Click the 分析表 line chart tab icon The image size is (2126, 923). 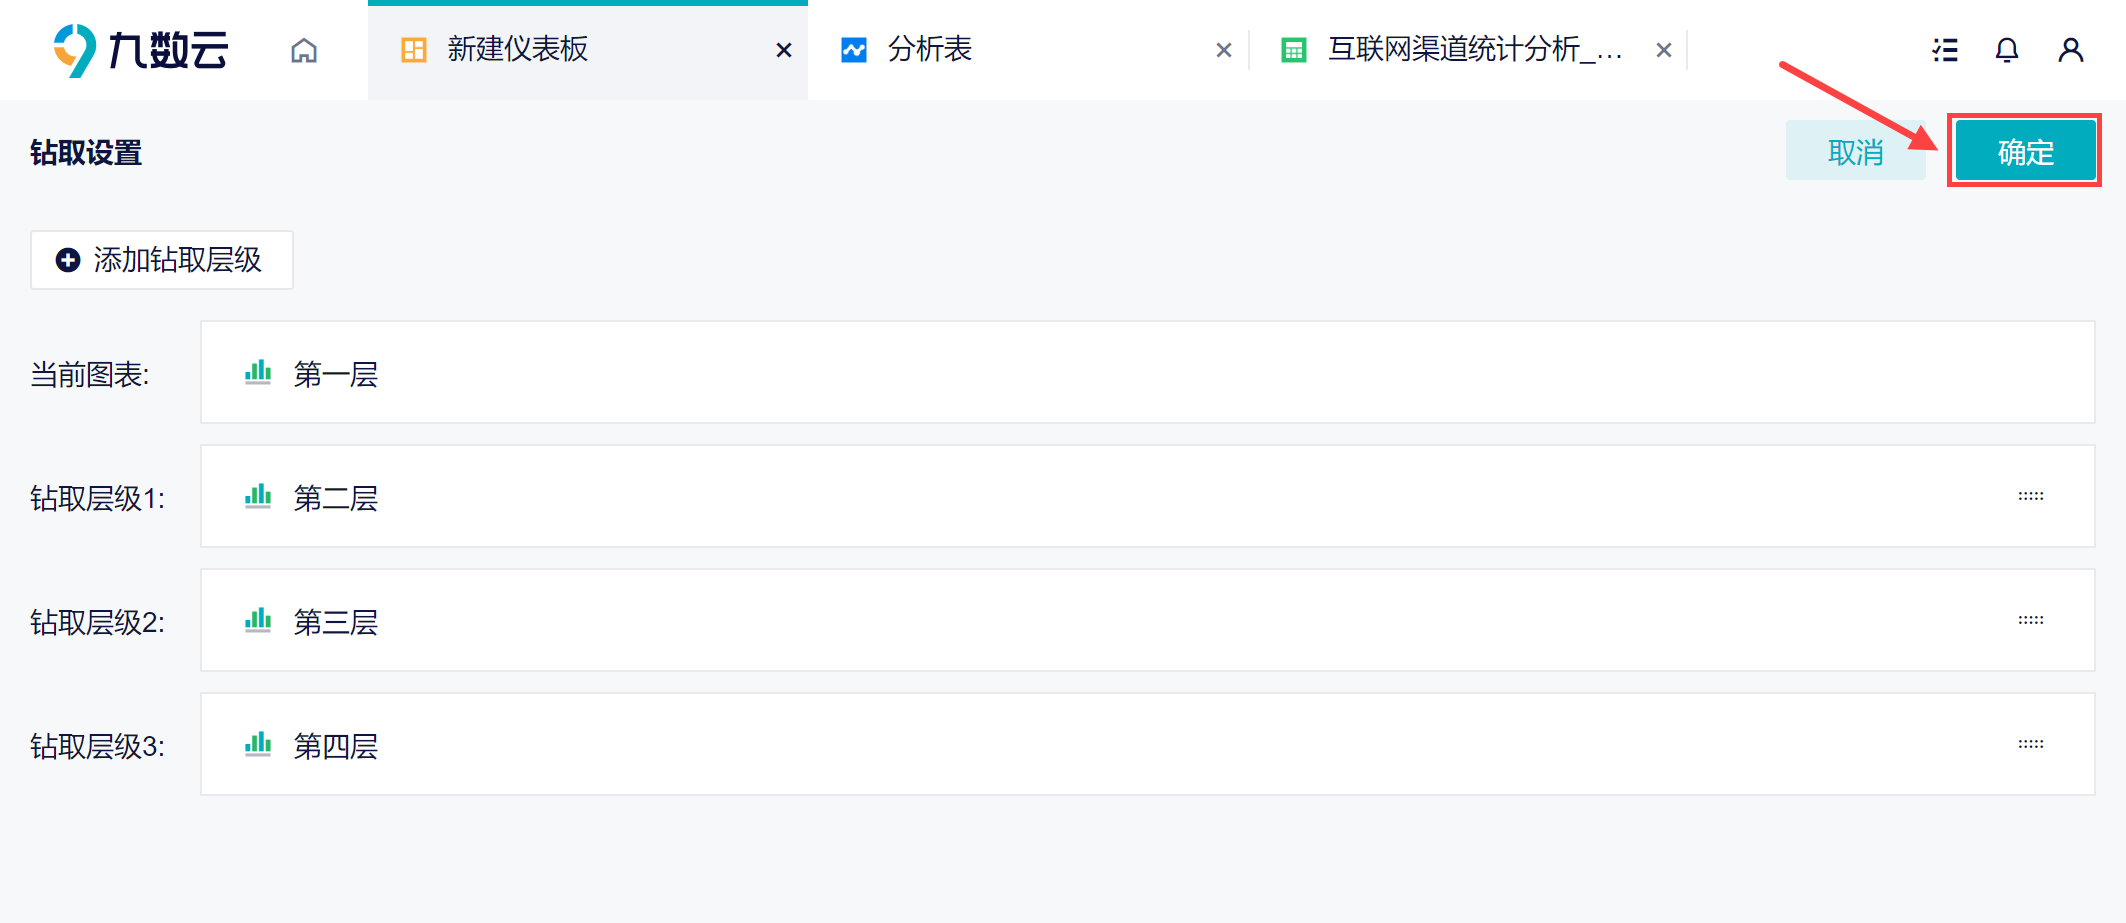click(x=854, y=50)
